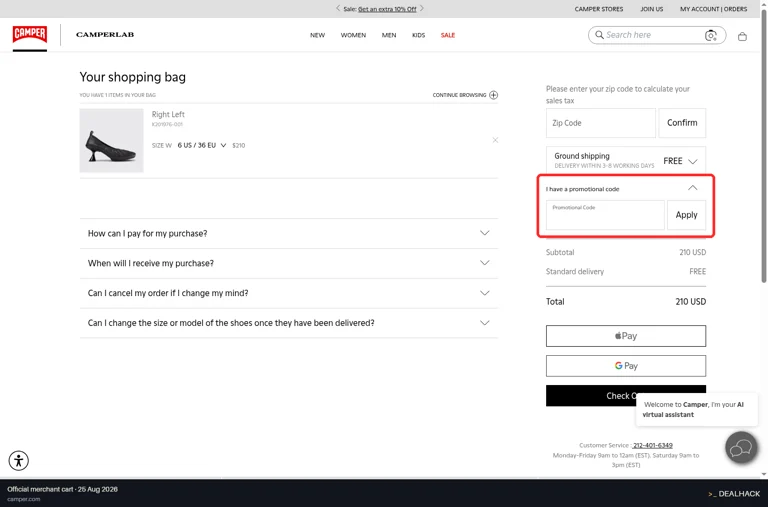
Task: Click Join Us link
Action: coord(651,9)
